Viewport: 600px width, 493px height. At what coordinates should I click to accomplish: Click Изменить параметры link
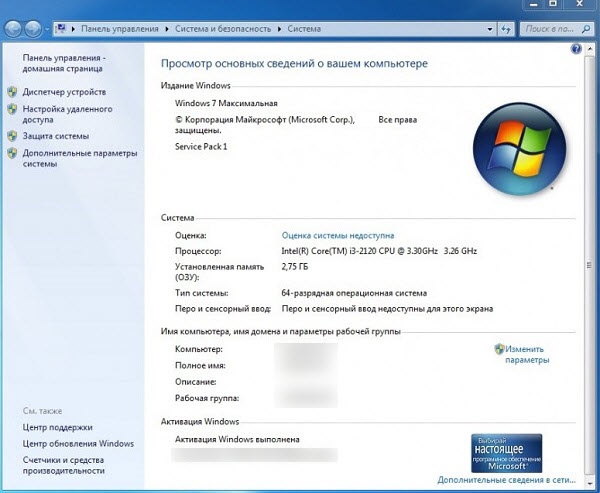(x=527, y=354)
